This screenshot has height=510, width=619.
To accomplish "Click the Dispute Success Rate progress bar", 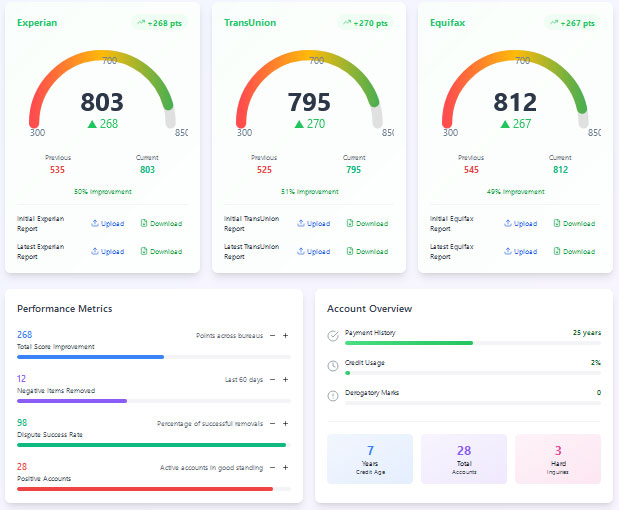I will click(154, 445).
